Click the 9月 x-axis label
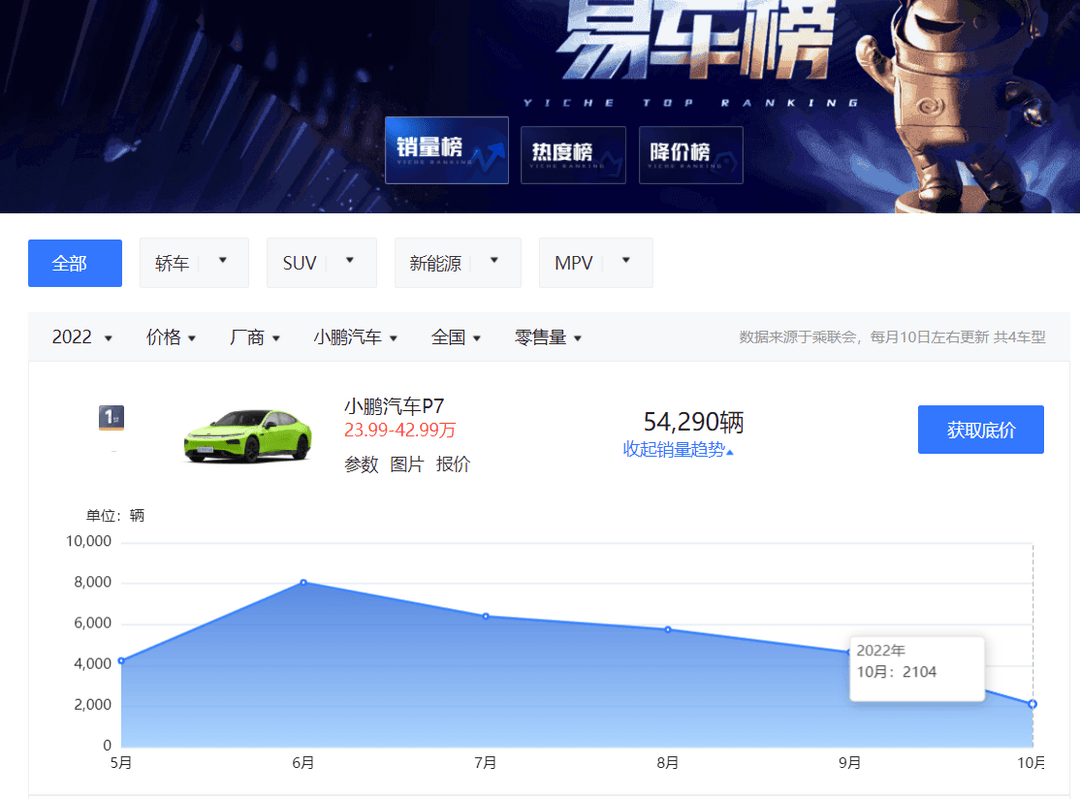 tap(850, 762)
